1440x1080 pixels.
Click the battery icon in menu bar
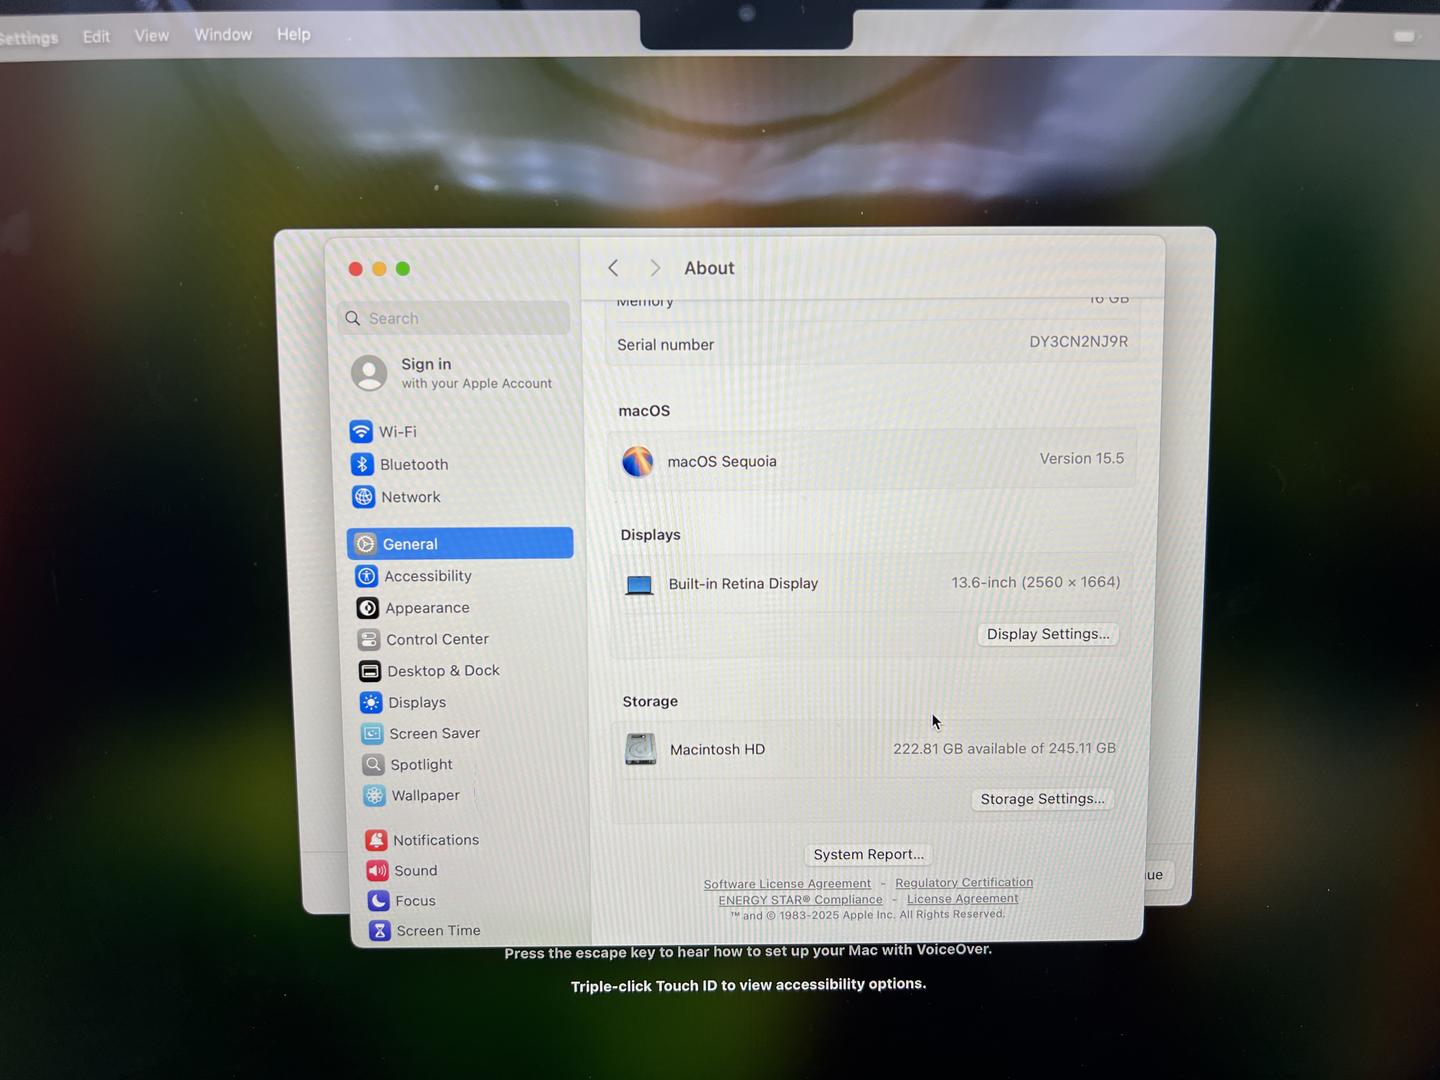1405,36
